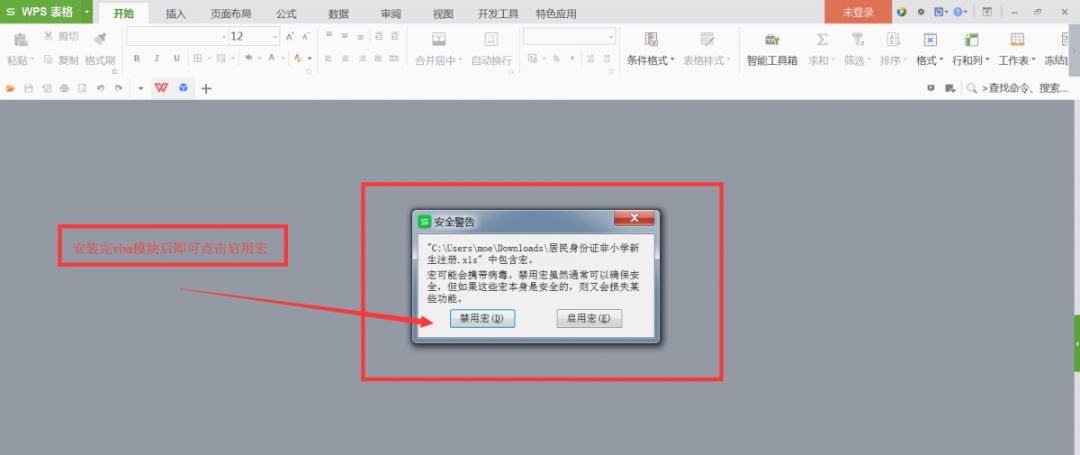
Task: Switch to the Special Apps (特色应用) tab
Action: 556,13
